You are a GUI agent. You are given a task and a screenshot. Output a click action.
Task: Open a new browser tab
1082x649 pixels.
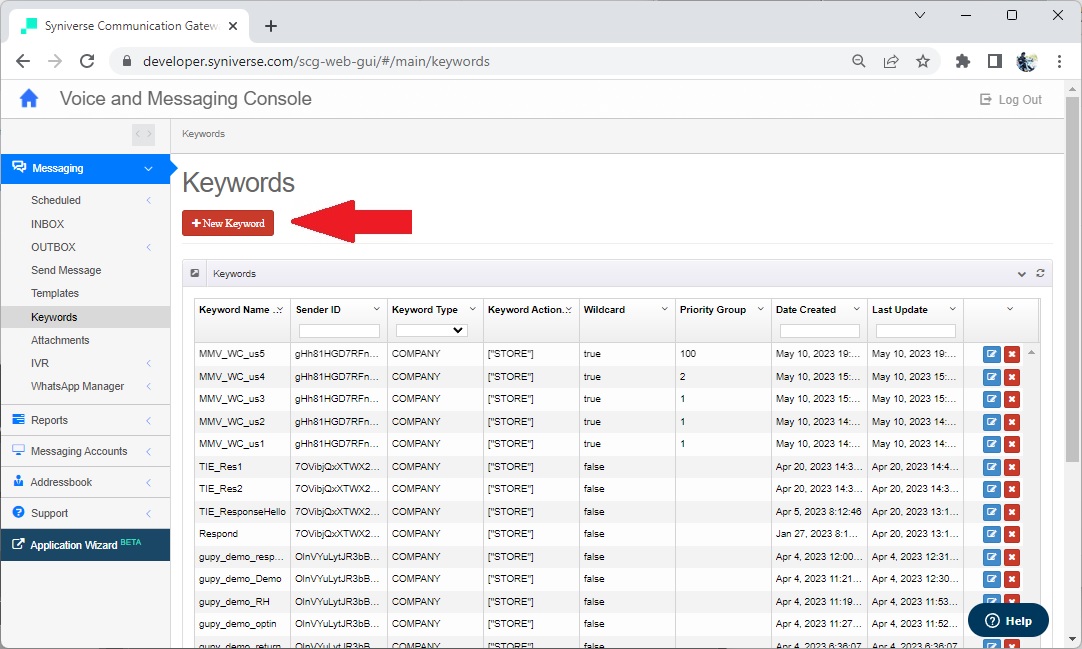[x=270, y=26]
